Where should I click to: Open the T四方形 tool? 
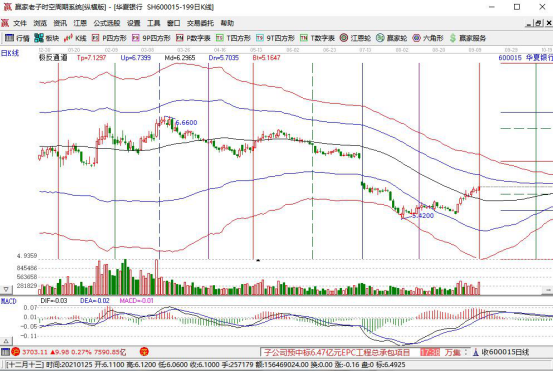coord(233,38)
